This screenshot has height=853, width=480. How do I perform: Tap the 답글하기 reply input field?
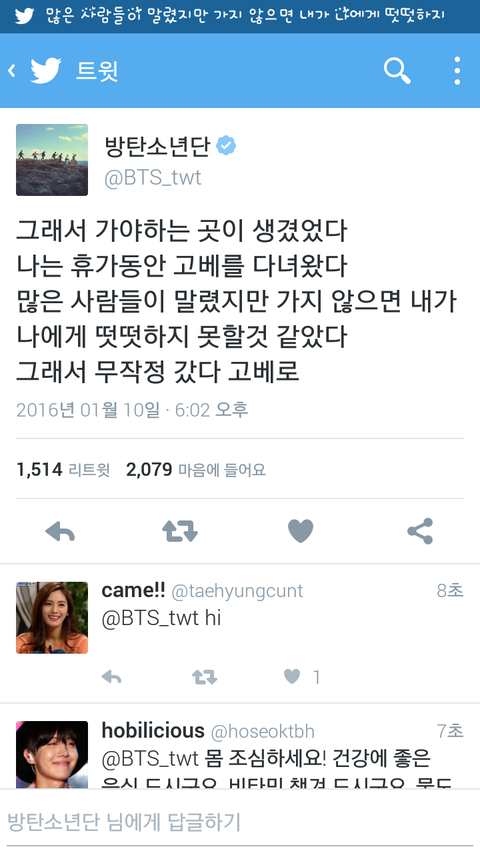pyautogui.click(x=240, y=821)
